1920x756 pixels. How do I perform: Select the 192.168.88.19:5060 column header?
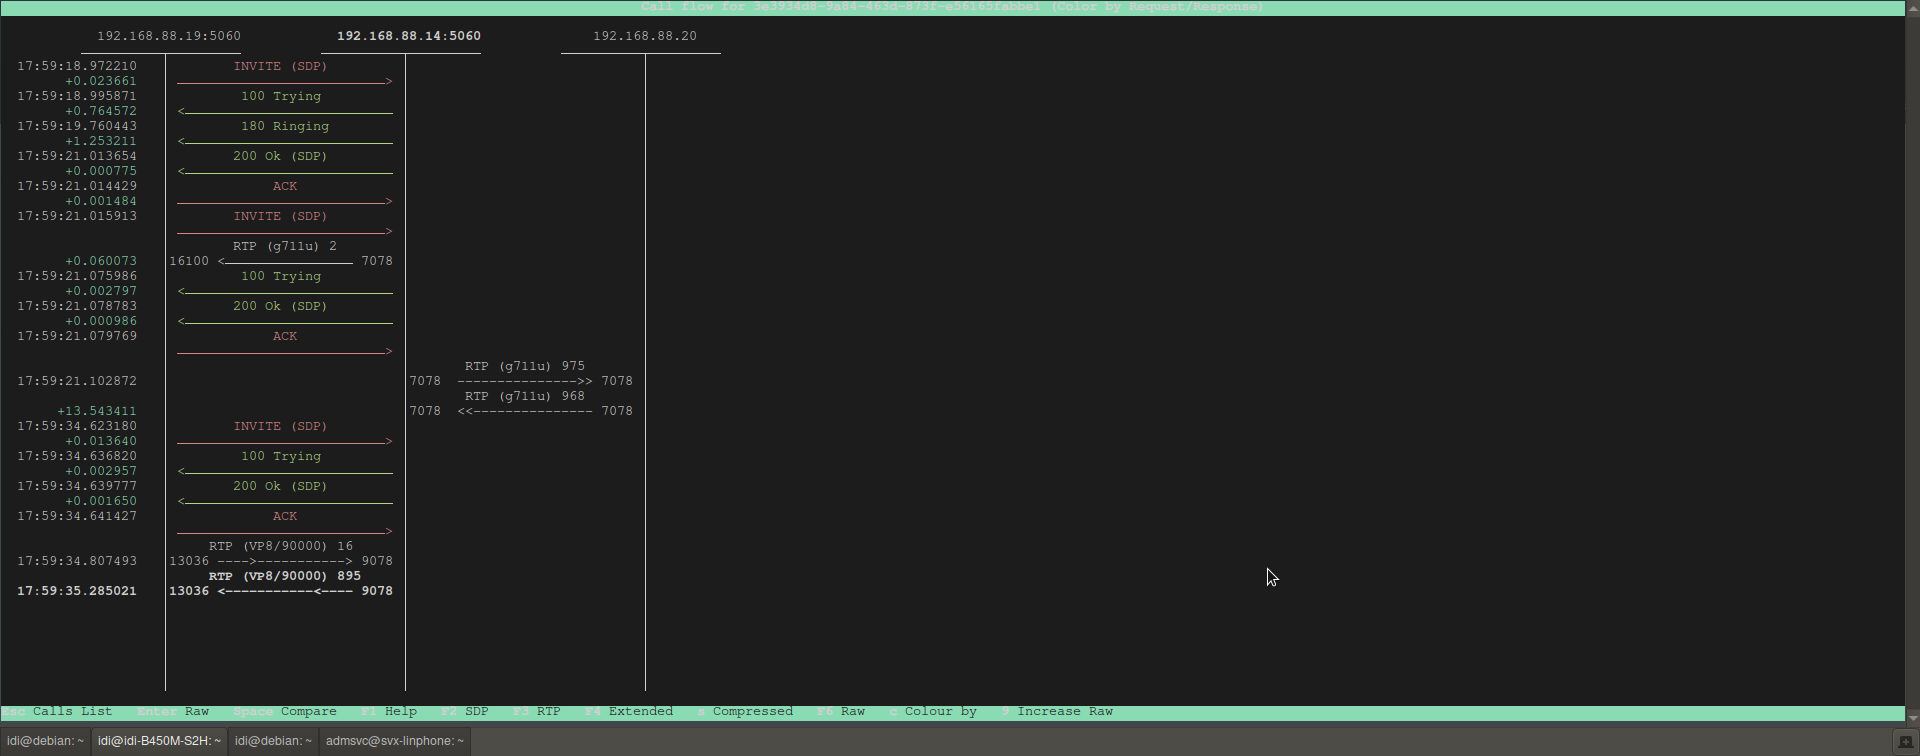pyautogui.click(x=168, y=36)
